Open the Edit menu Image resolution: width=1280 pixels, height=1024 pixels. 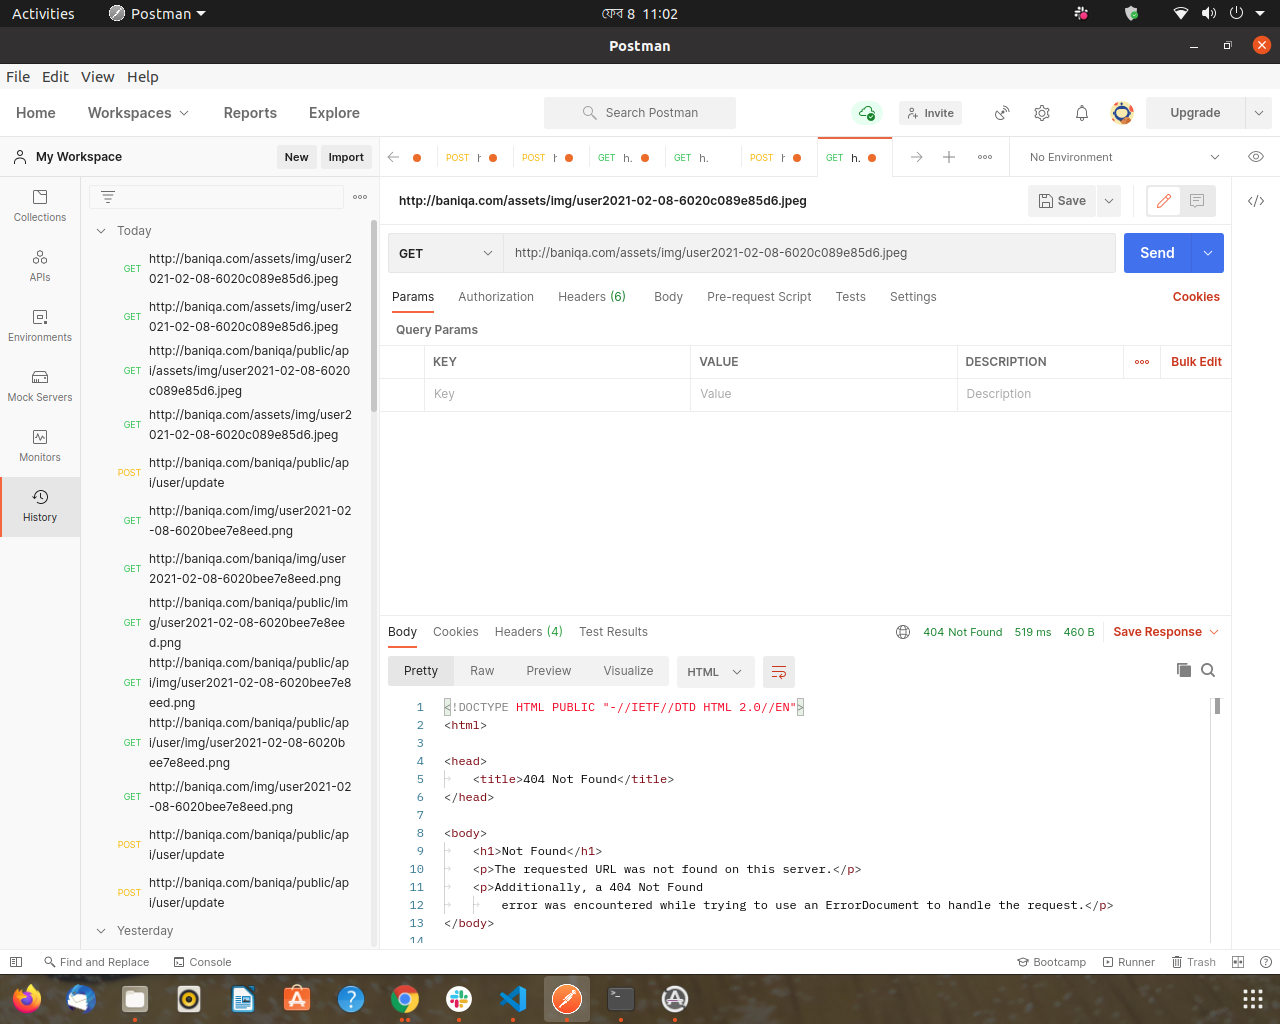pos(55,77)
